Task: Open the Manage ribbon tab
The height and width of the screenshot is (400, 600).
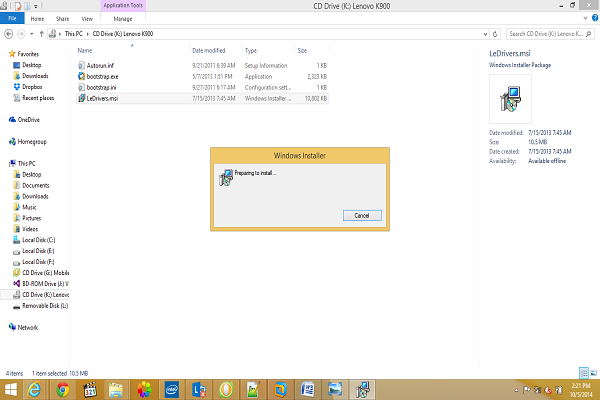Action: [123, 19]
